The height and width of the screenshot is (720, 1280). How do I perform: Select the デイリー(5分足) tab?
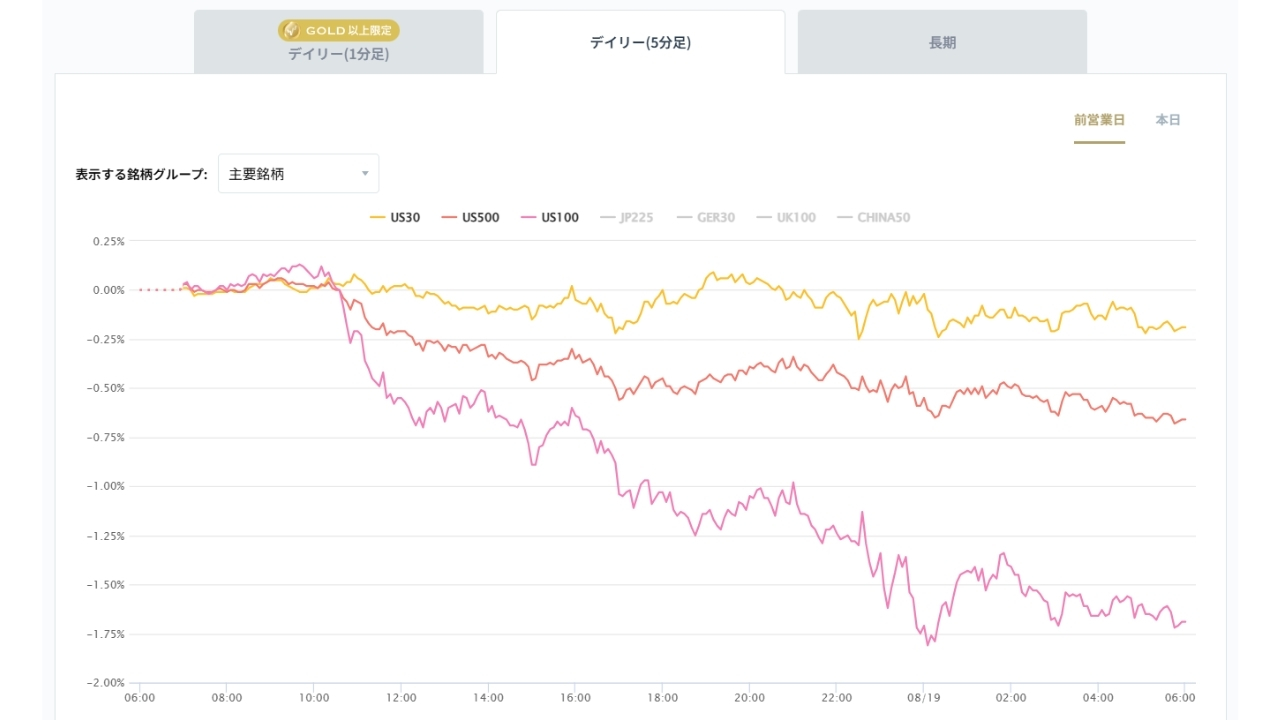click(x=640, y=42)
